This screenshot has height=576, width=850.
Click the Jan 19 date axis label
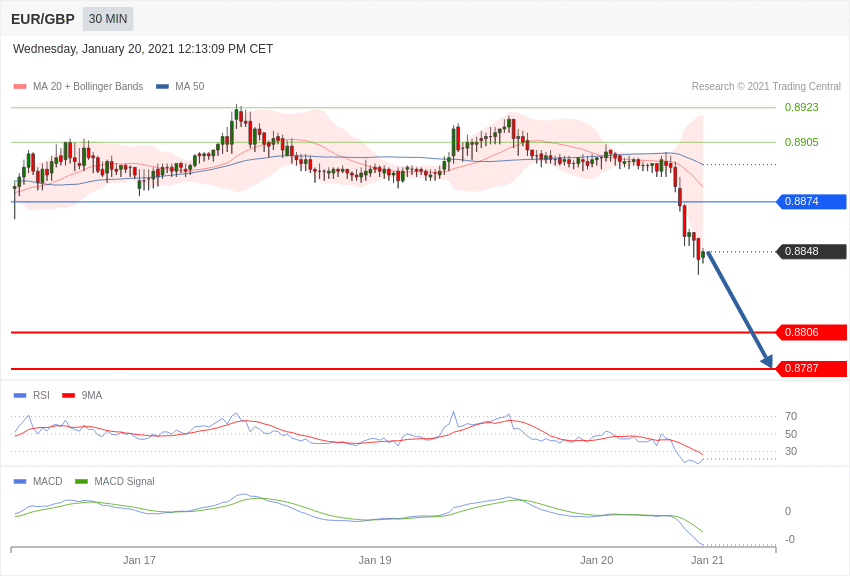click(375, 560)
